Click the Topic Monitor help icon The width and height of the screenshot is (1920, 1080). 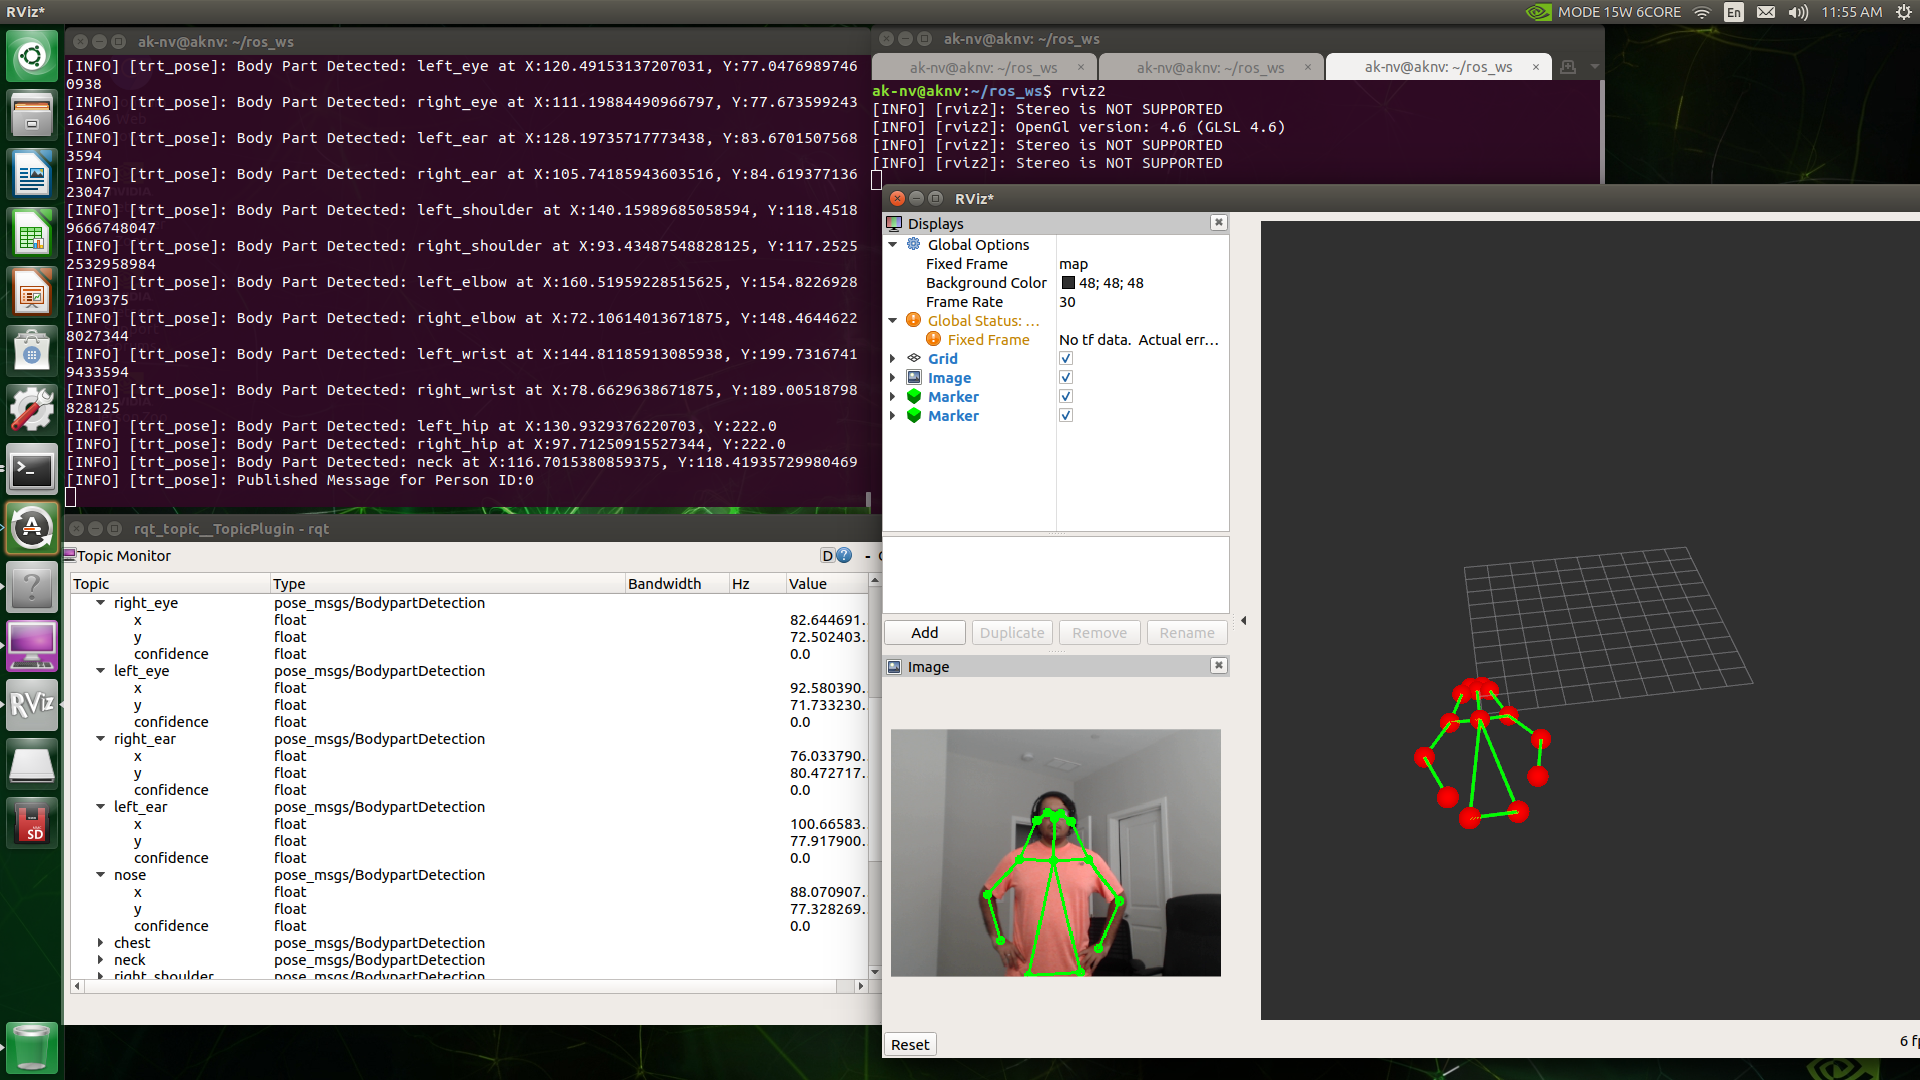[844, 556]
